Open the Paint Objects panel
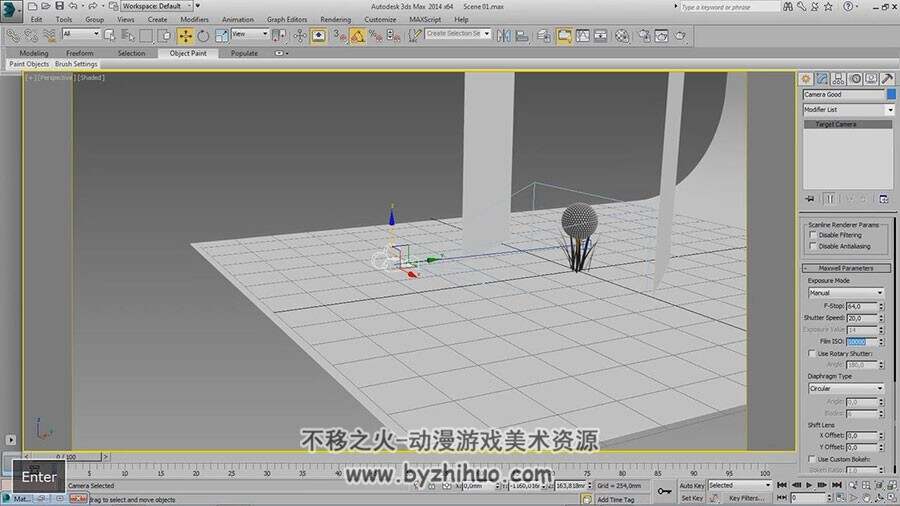 coord(29,64)
